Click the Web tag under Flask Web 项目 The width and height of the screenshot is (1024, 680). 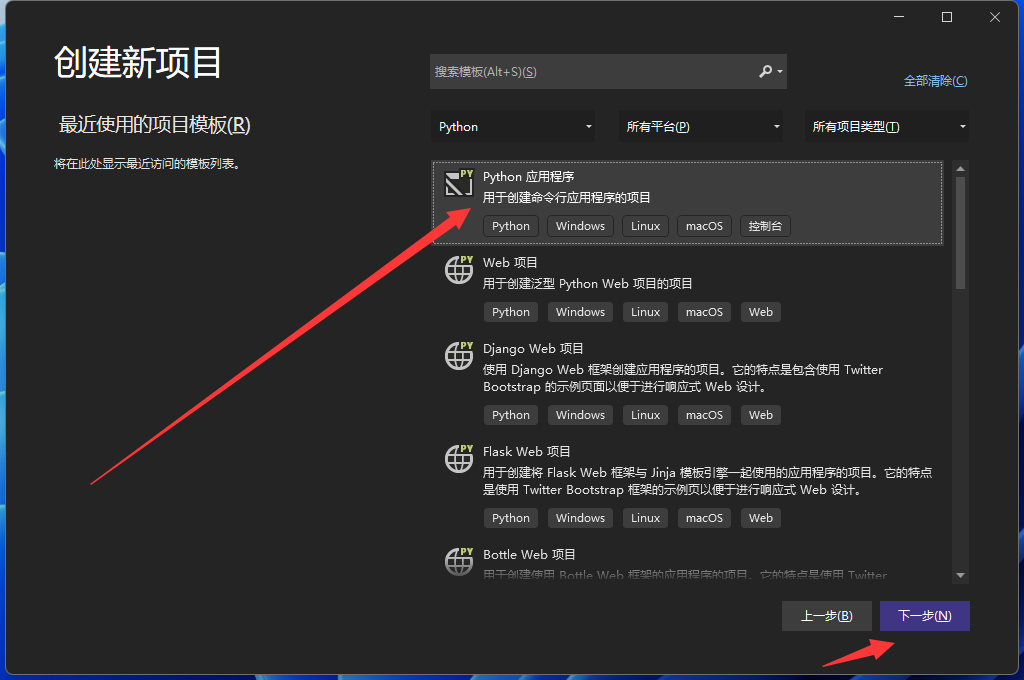point(761,518)
